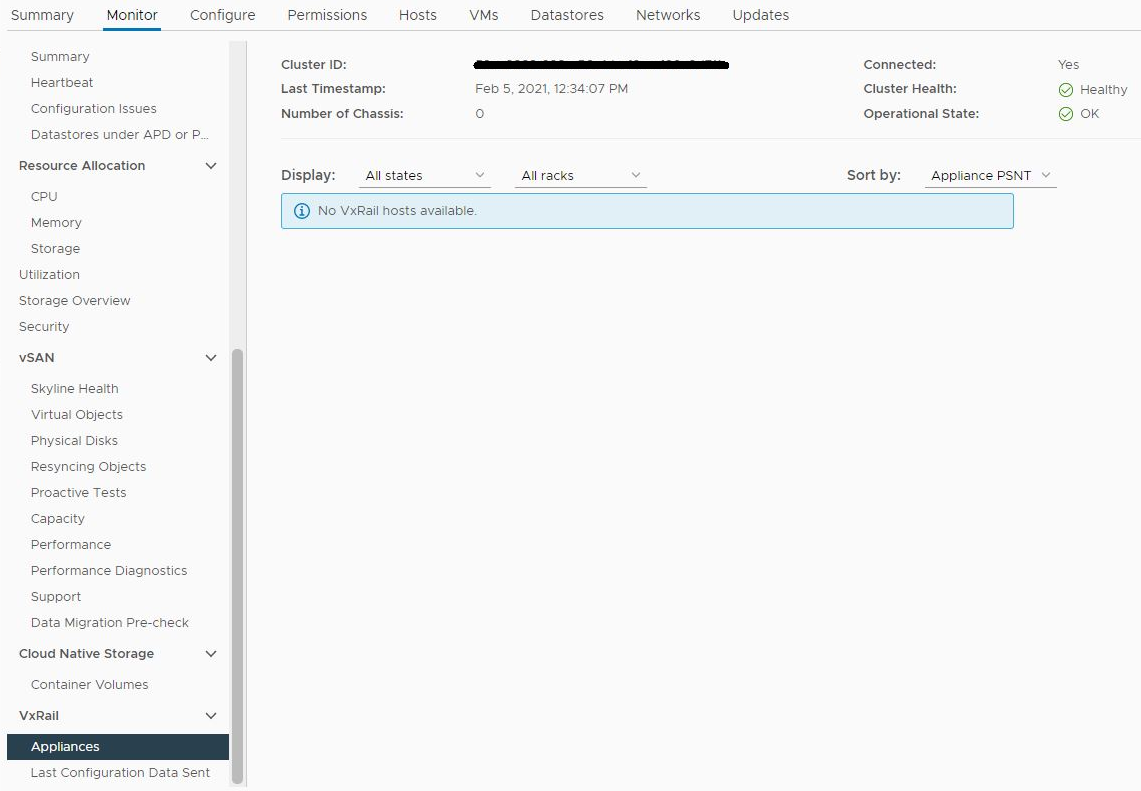
Task: Open Datastores under APD or PDL item
Action: (x=119, y=135)
